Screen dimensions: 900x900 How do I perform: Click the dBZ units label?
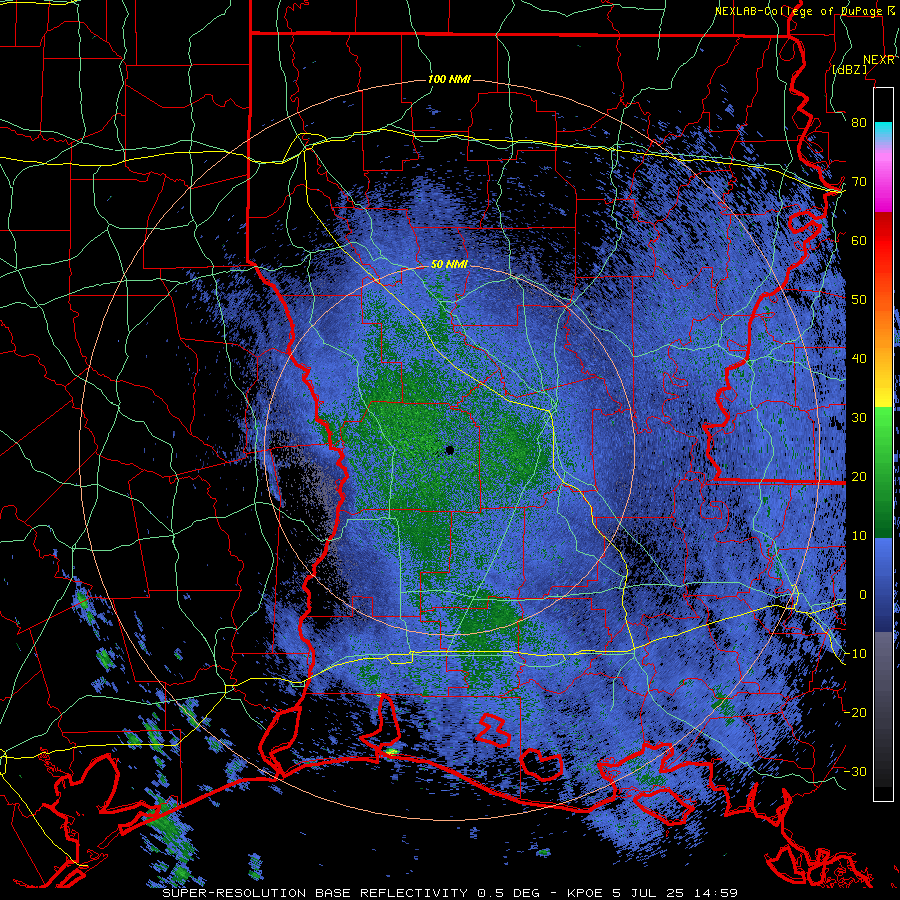(849, 69)
